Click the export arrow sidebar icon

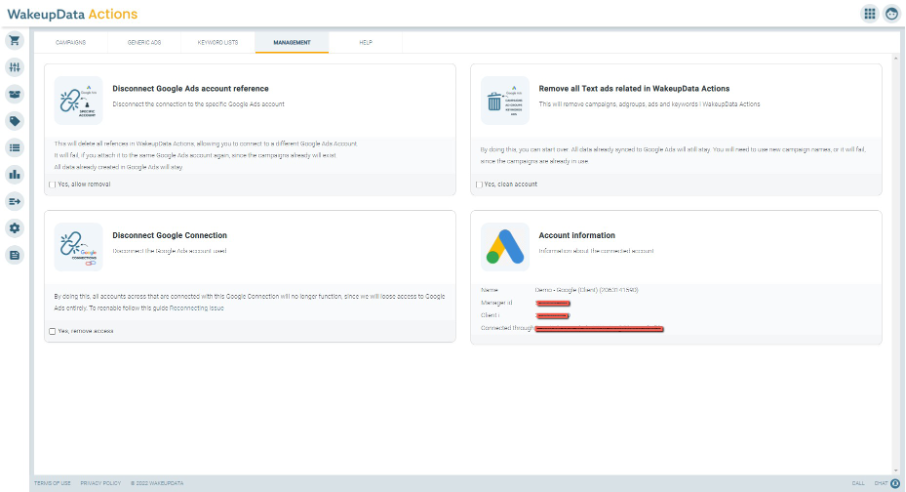[x=14, y=201]
